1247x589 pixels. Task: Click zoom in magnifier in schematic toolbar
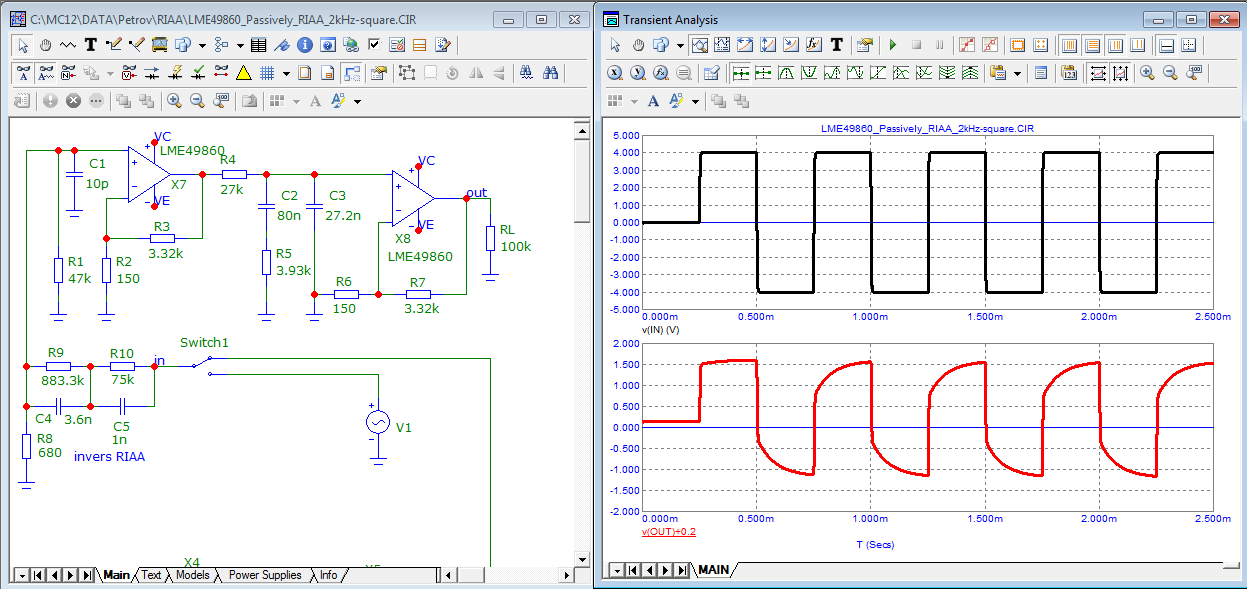(174, 101)
